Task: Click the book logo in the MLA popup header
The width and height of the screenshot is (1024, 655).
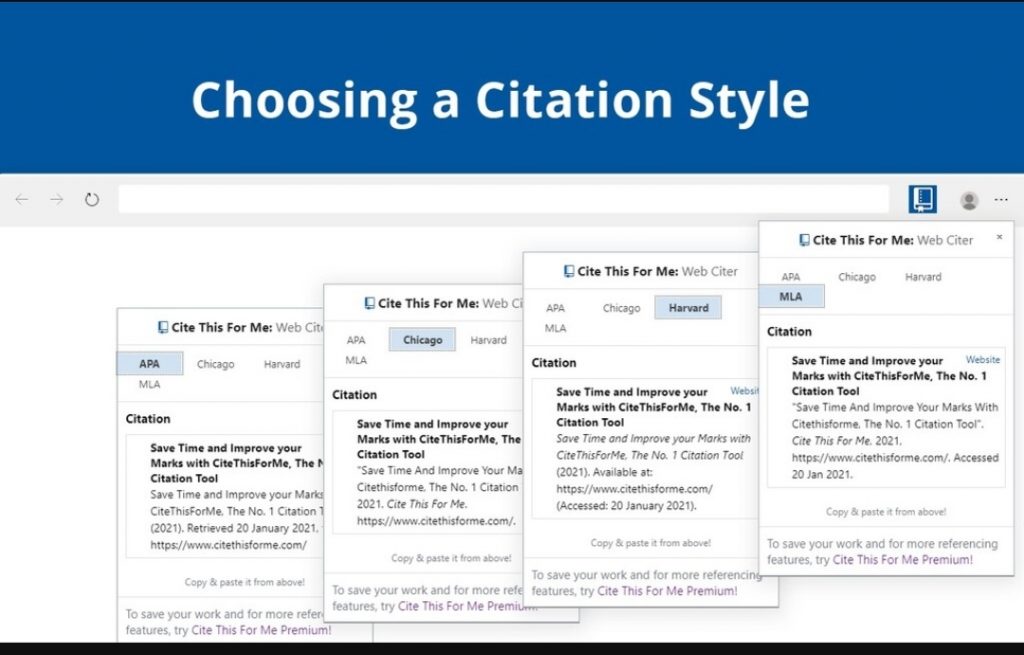Action: tap(805, 240)
